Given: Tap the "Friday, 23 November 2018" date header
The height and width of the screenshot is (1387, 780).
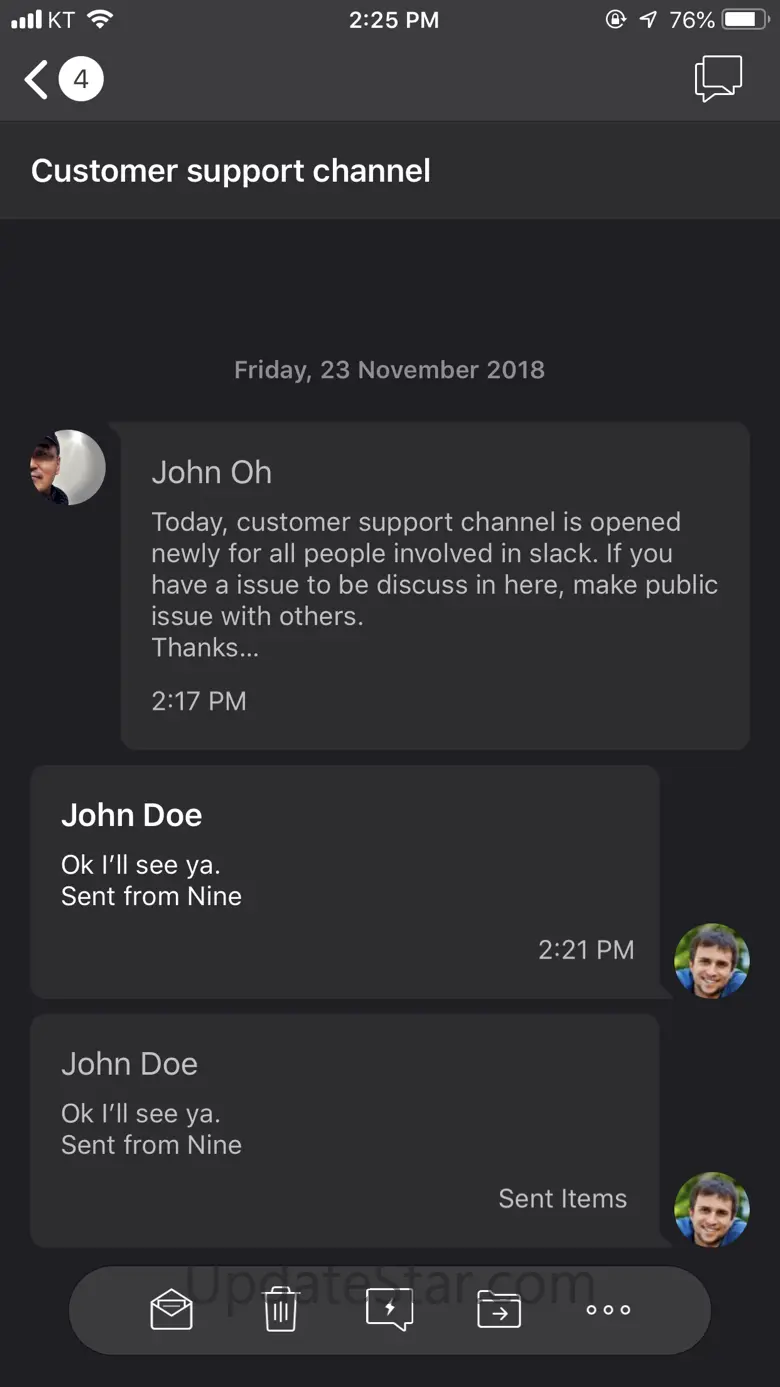Looking at the screenshot, I should click(389, 370).
